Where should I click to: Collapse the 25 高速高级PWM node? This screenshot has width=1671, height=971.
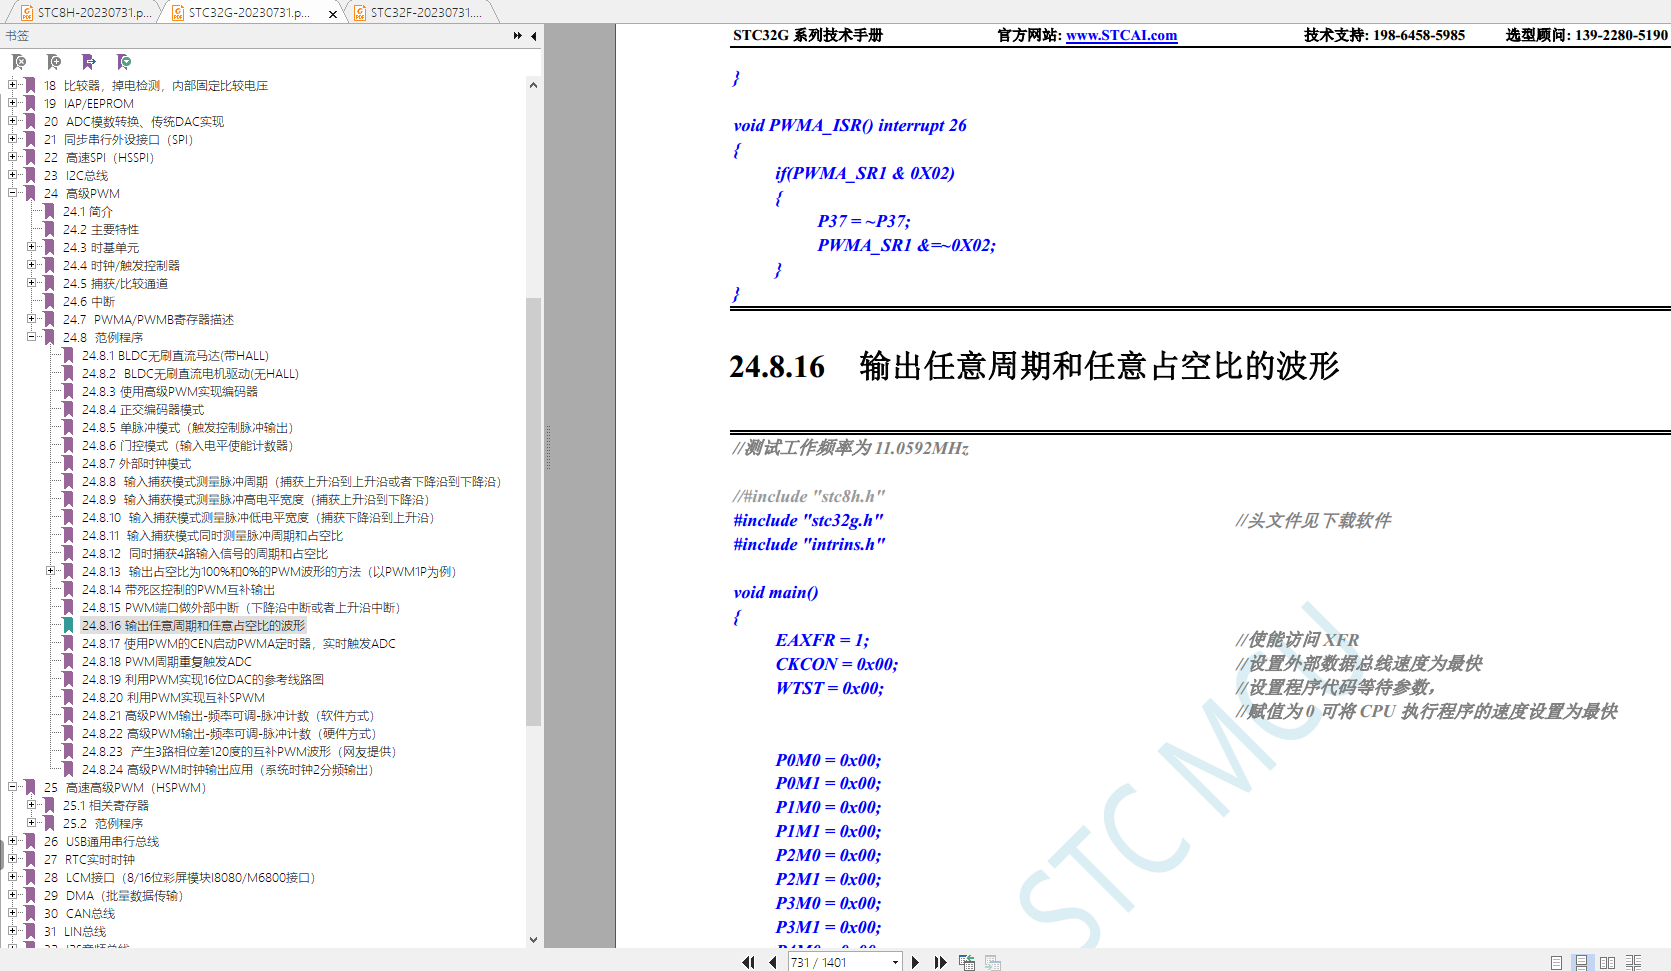pyautogui.click(x=13, y=787)
